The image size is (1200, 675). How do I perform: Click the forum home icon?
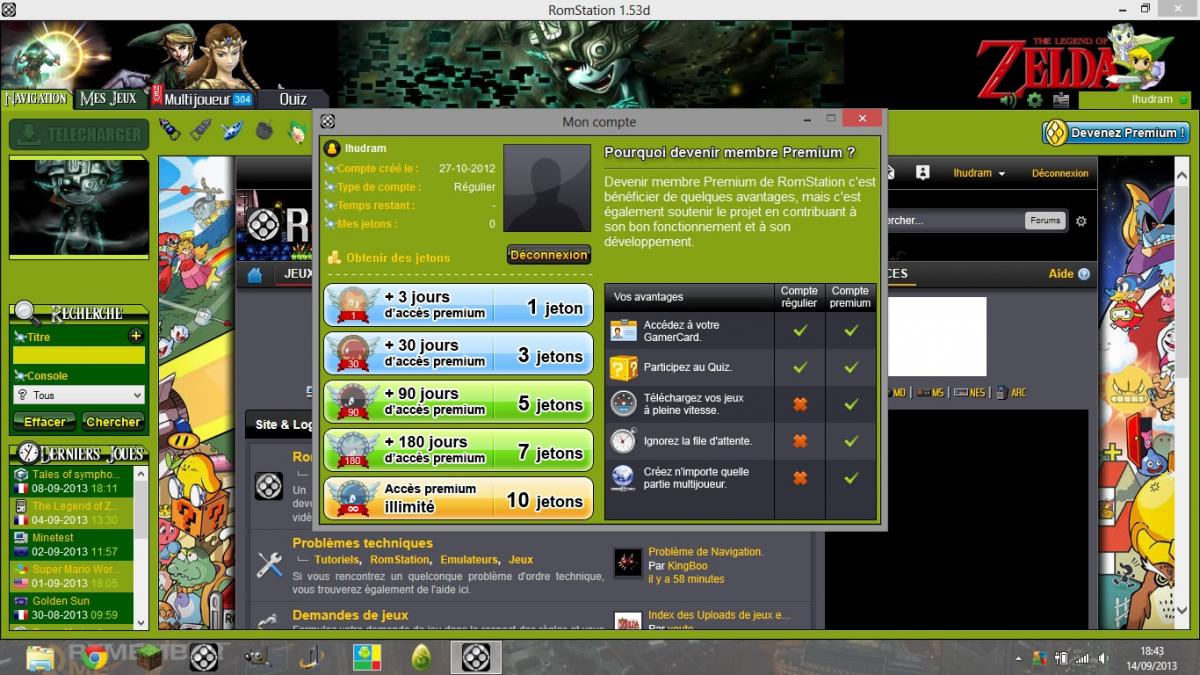pyautogui.click(x=255, y=275)
